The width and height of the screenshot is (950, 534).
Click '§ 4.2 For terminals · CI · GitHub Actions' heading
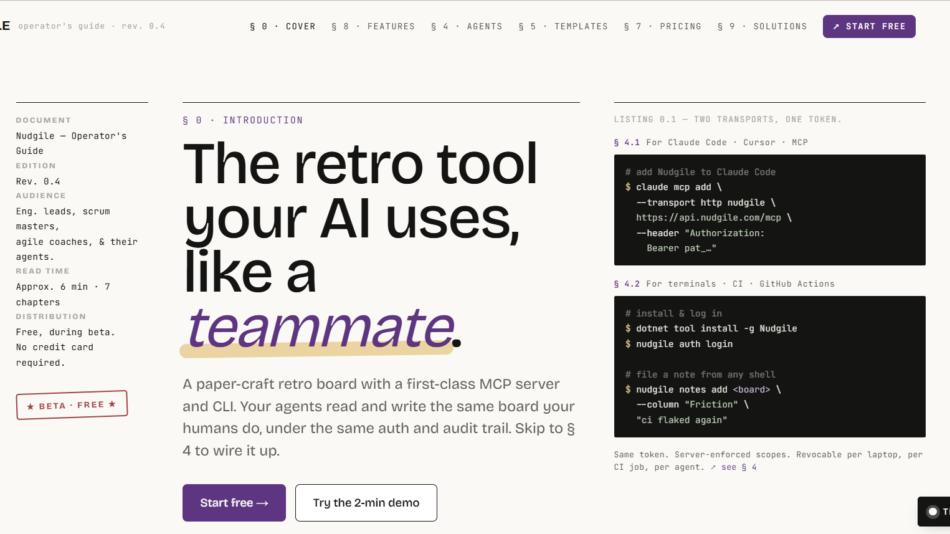(x=724, y=284)
